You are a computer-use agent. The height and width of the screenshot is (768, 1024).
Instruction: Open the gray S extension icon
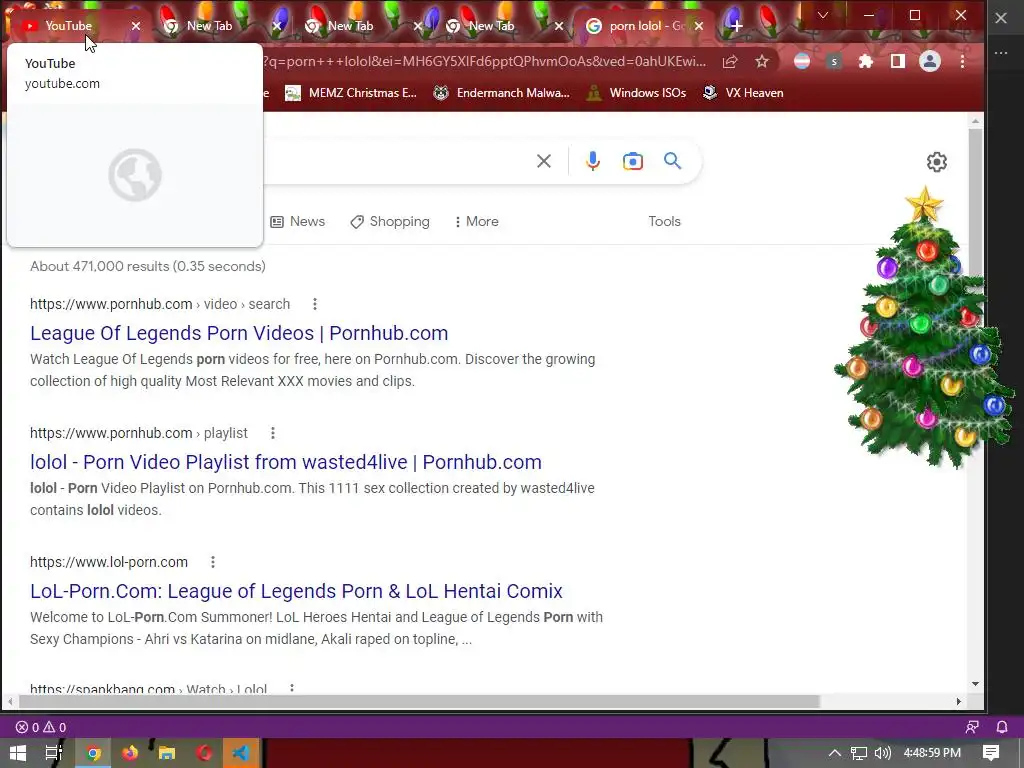(834, 61)
